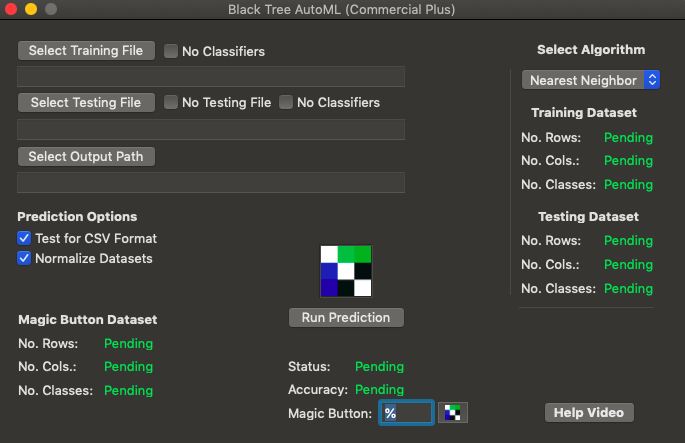Close the Black Tree AutoML window
This screenshot has height=443, width=685.
click(x=11, y=9)
